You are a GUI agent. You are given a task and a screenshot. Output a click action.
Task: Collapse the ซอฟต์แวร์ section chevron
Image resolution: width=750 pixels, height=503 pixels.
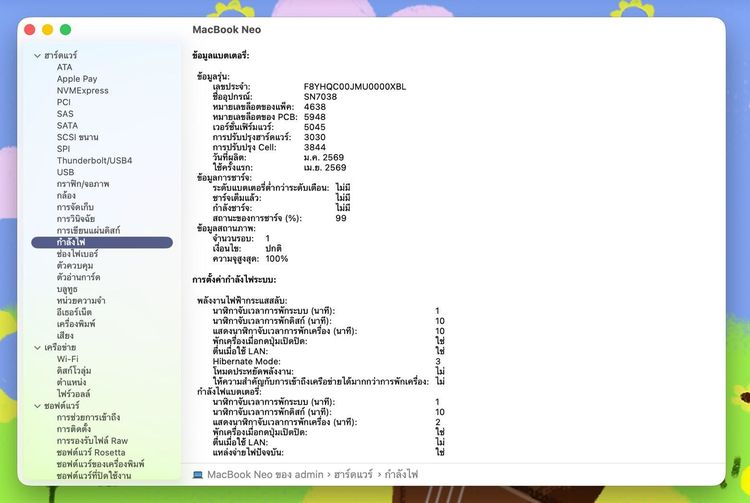pos(37,406)
